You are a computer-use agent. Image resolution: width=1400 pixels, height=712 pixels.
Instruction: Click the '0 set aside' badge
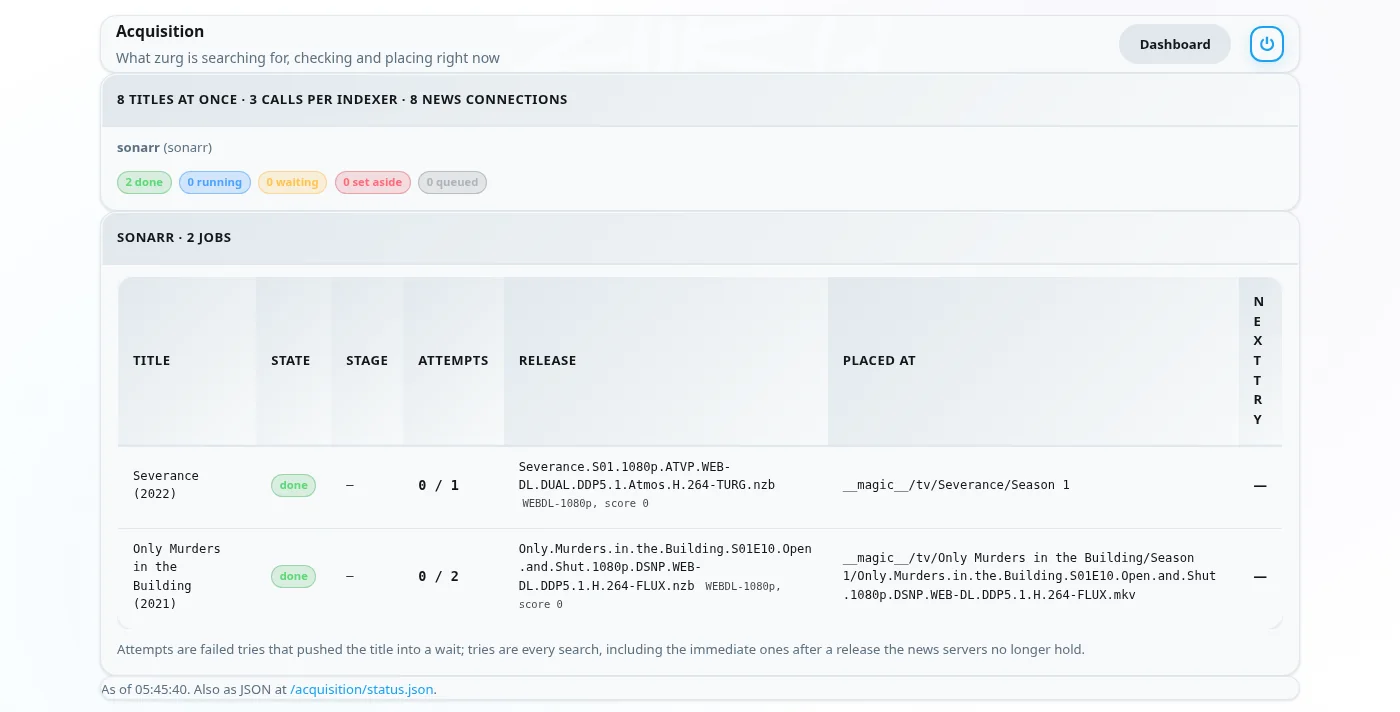[373, 182]
